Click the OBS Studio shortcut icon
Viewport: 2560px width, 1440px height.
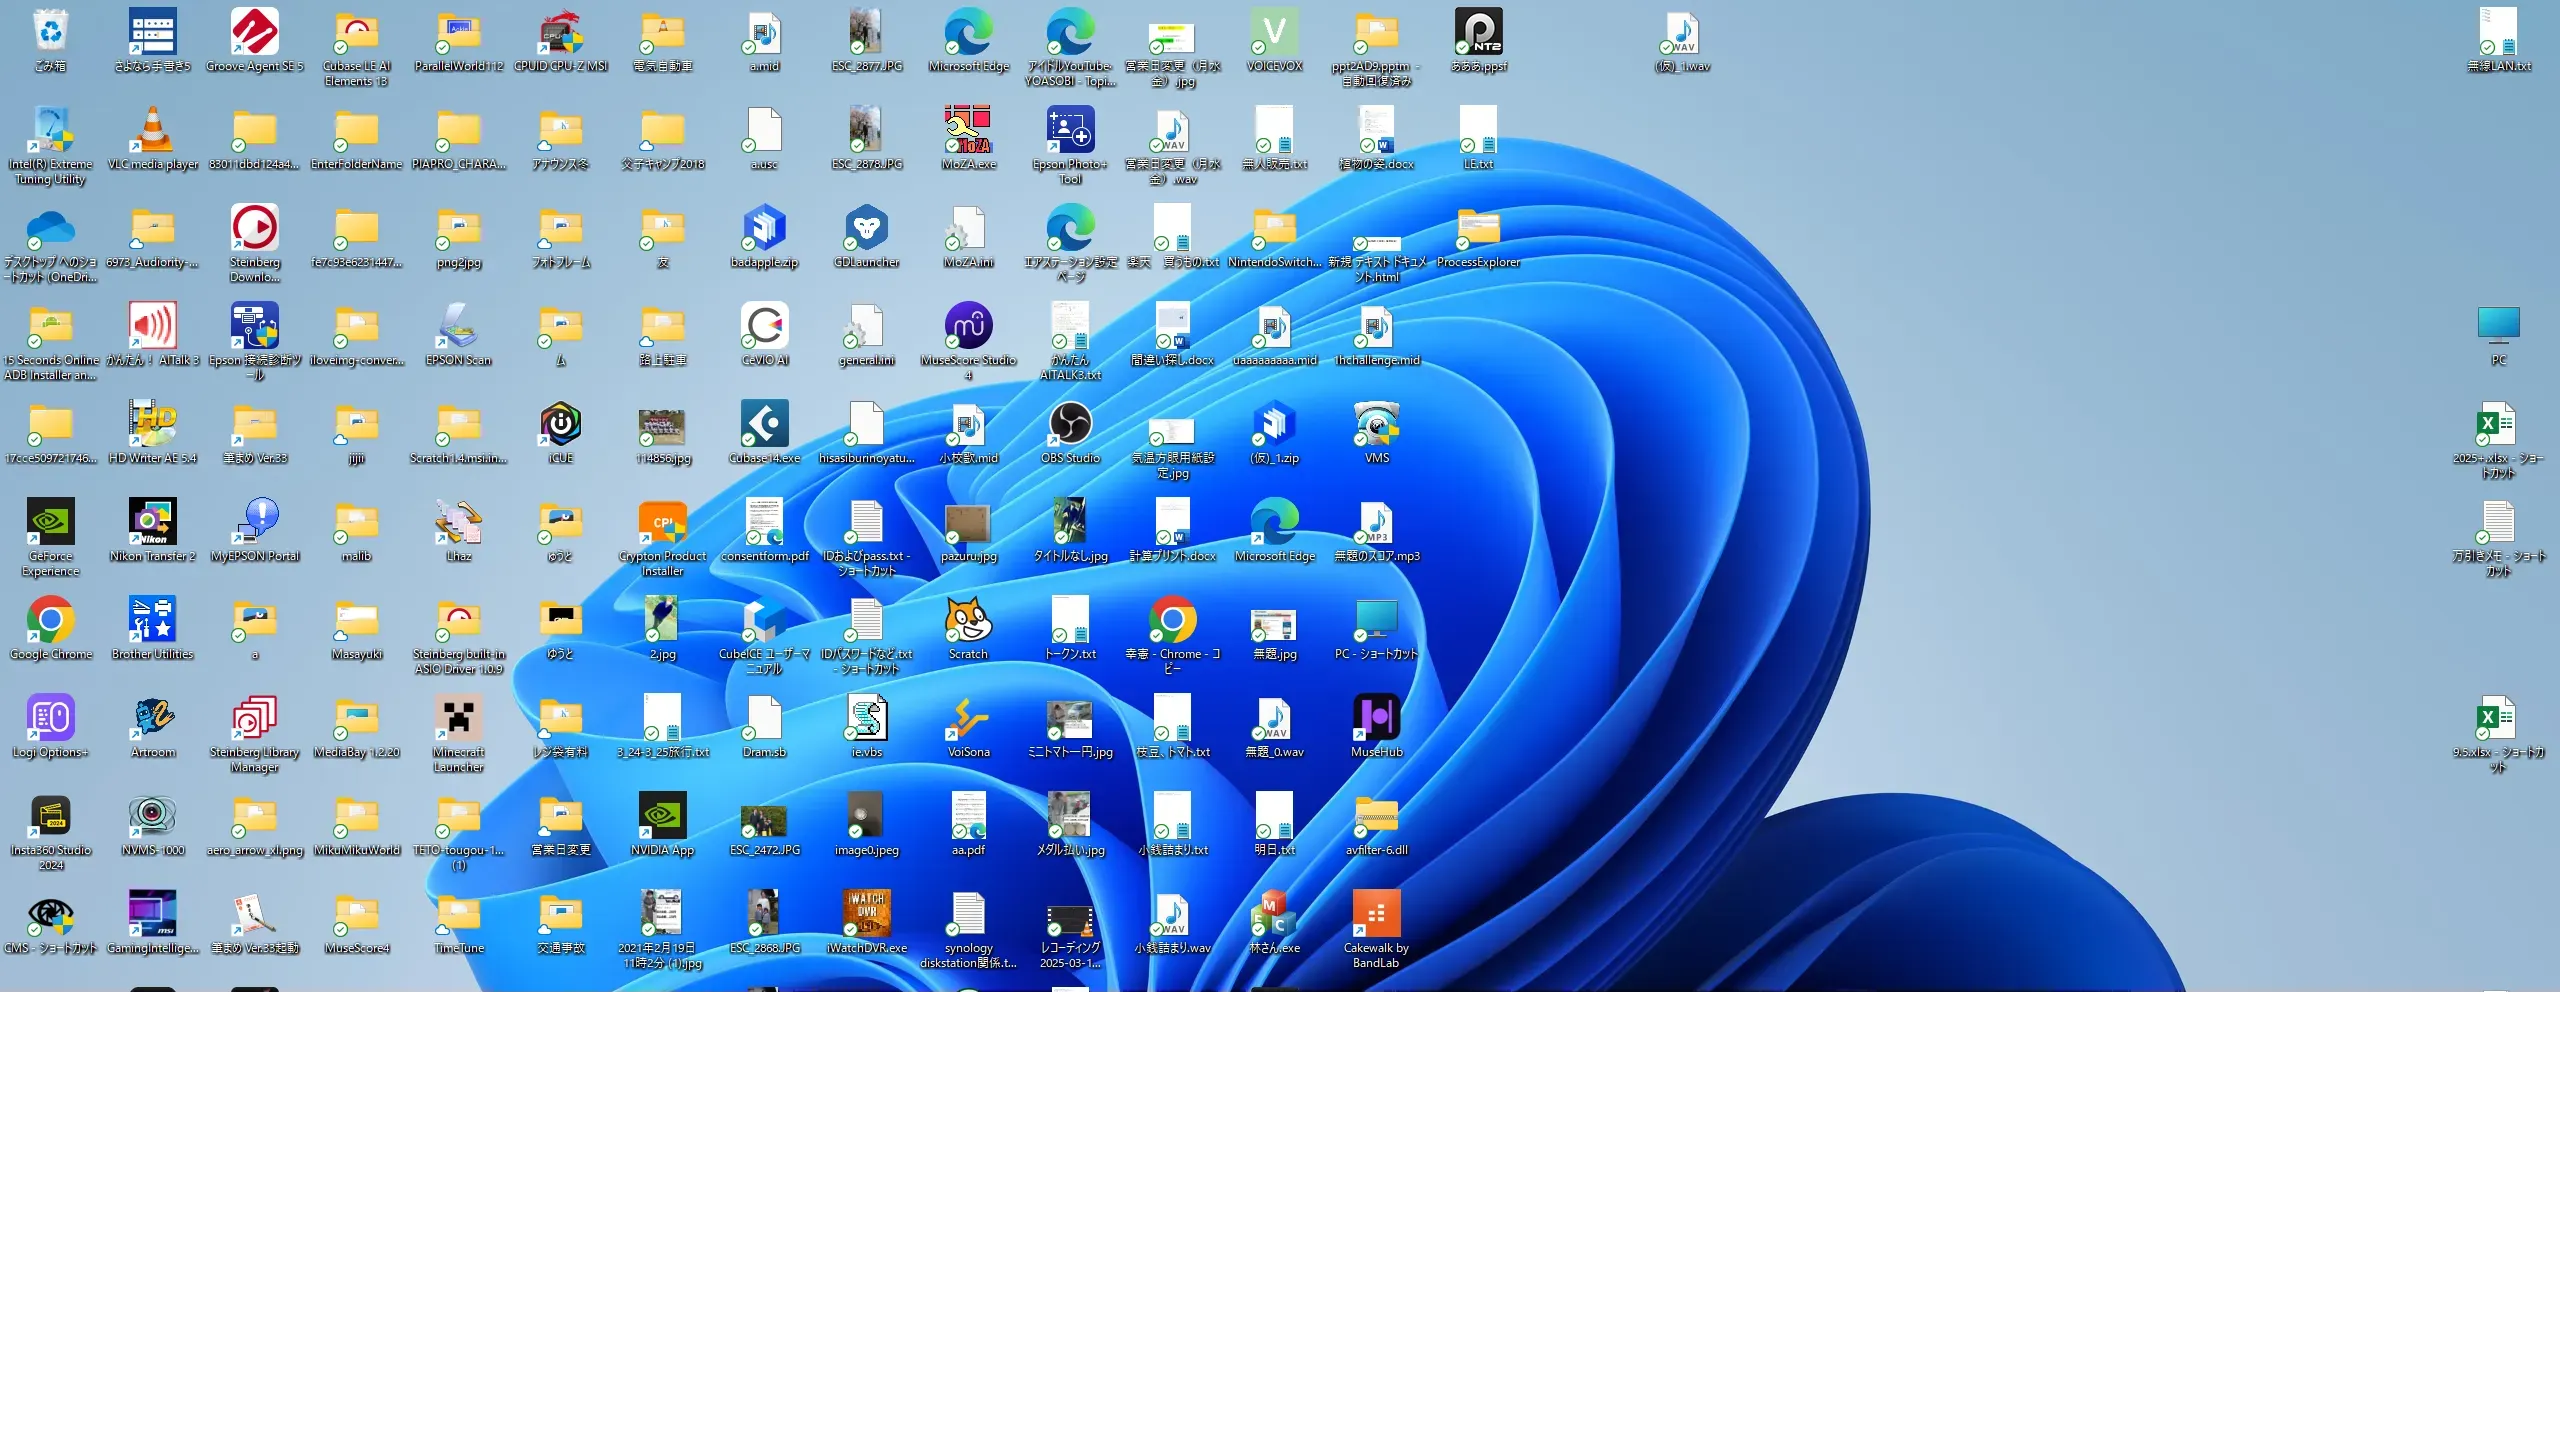tap(1070, 425)
